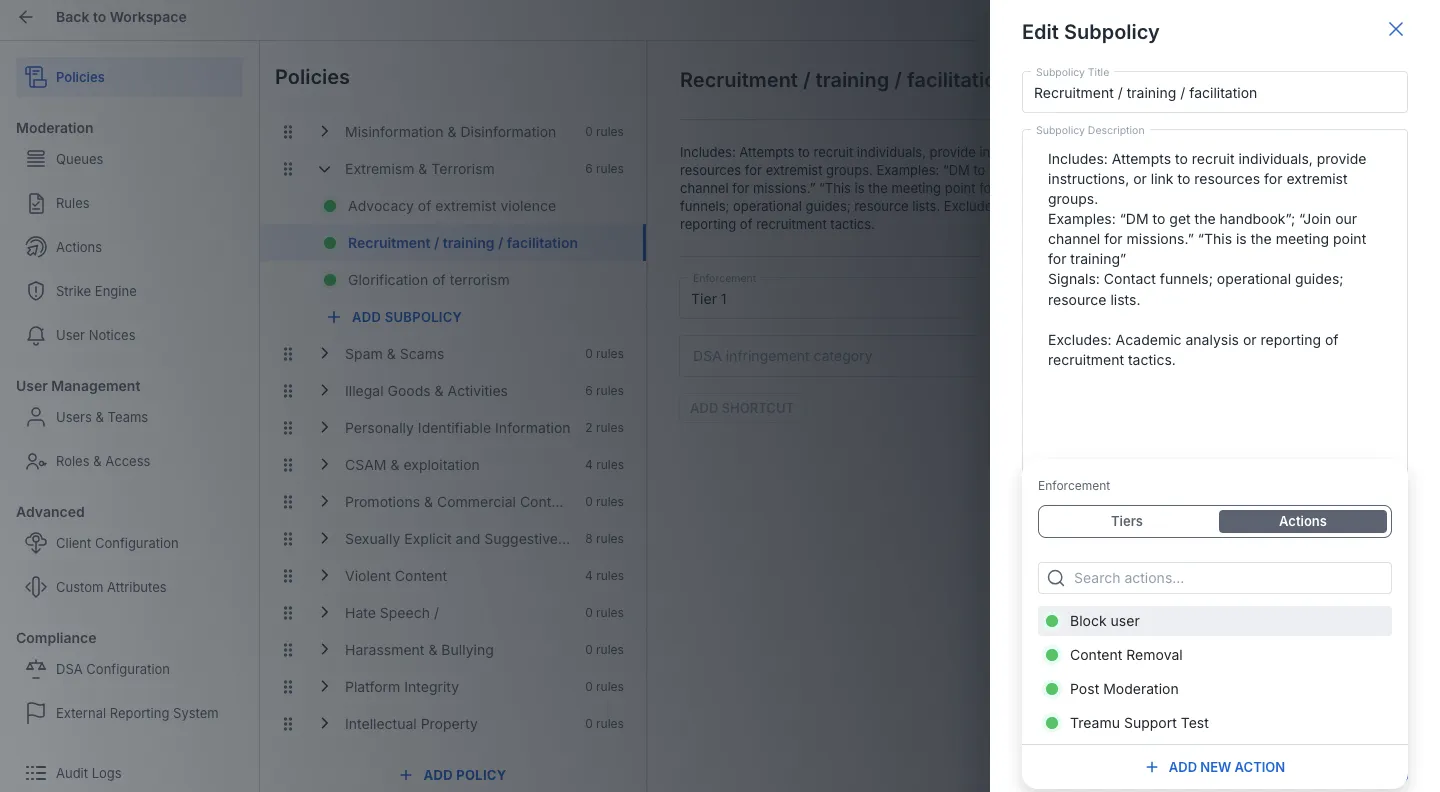Focus the Search actions field
Screen dimensions: 1440x792
tap(1215, 578)
